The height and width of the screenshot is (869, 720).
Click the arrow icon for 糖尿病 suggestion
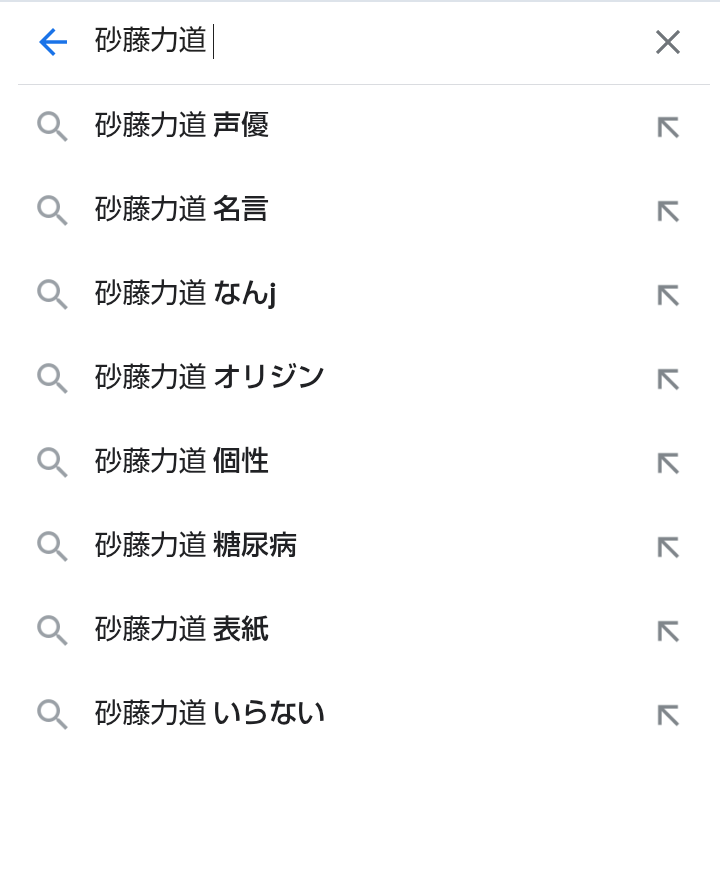[668, 548]
